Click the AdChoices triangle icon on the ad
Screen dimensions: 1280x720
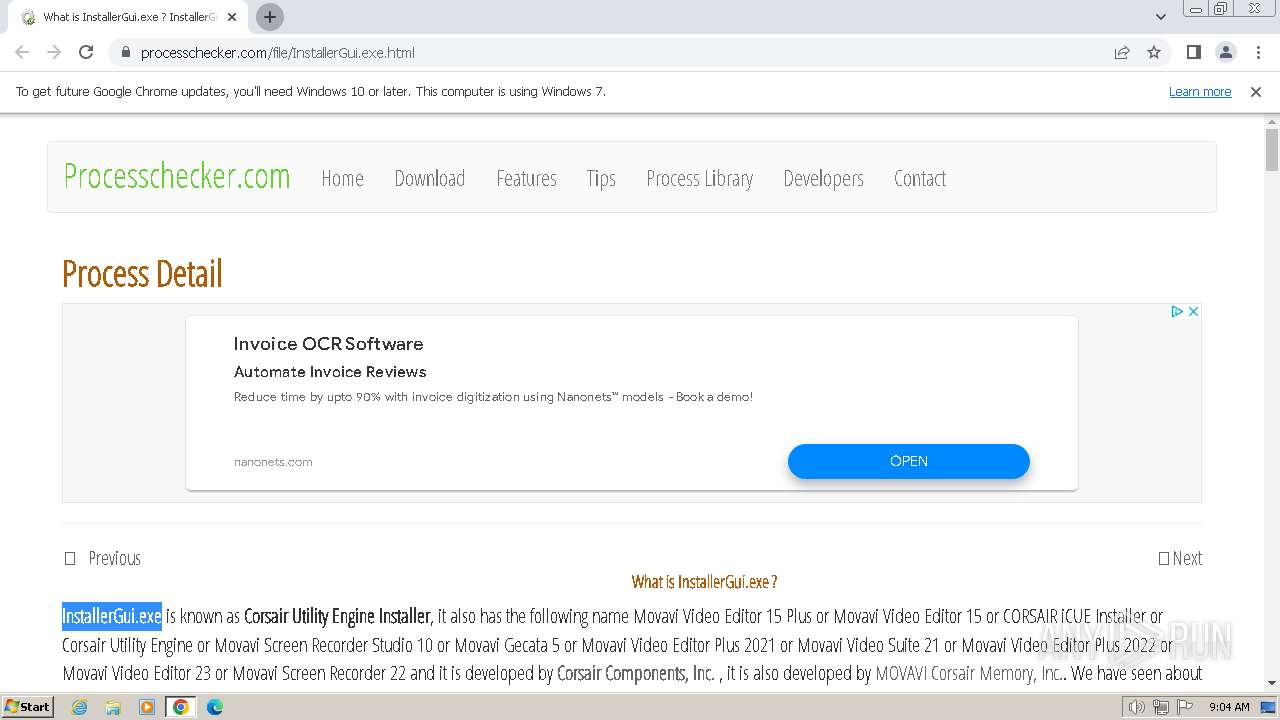(x=1177, y=312)
